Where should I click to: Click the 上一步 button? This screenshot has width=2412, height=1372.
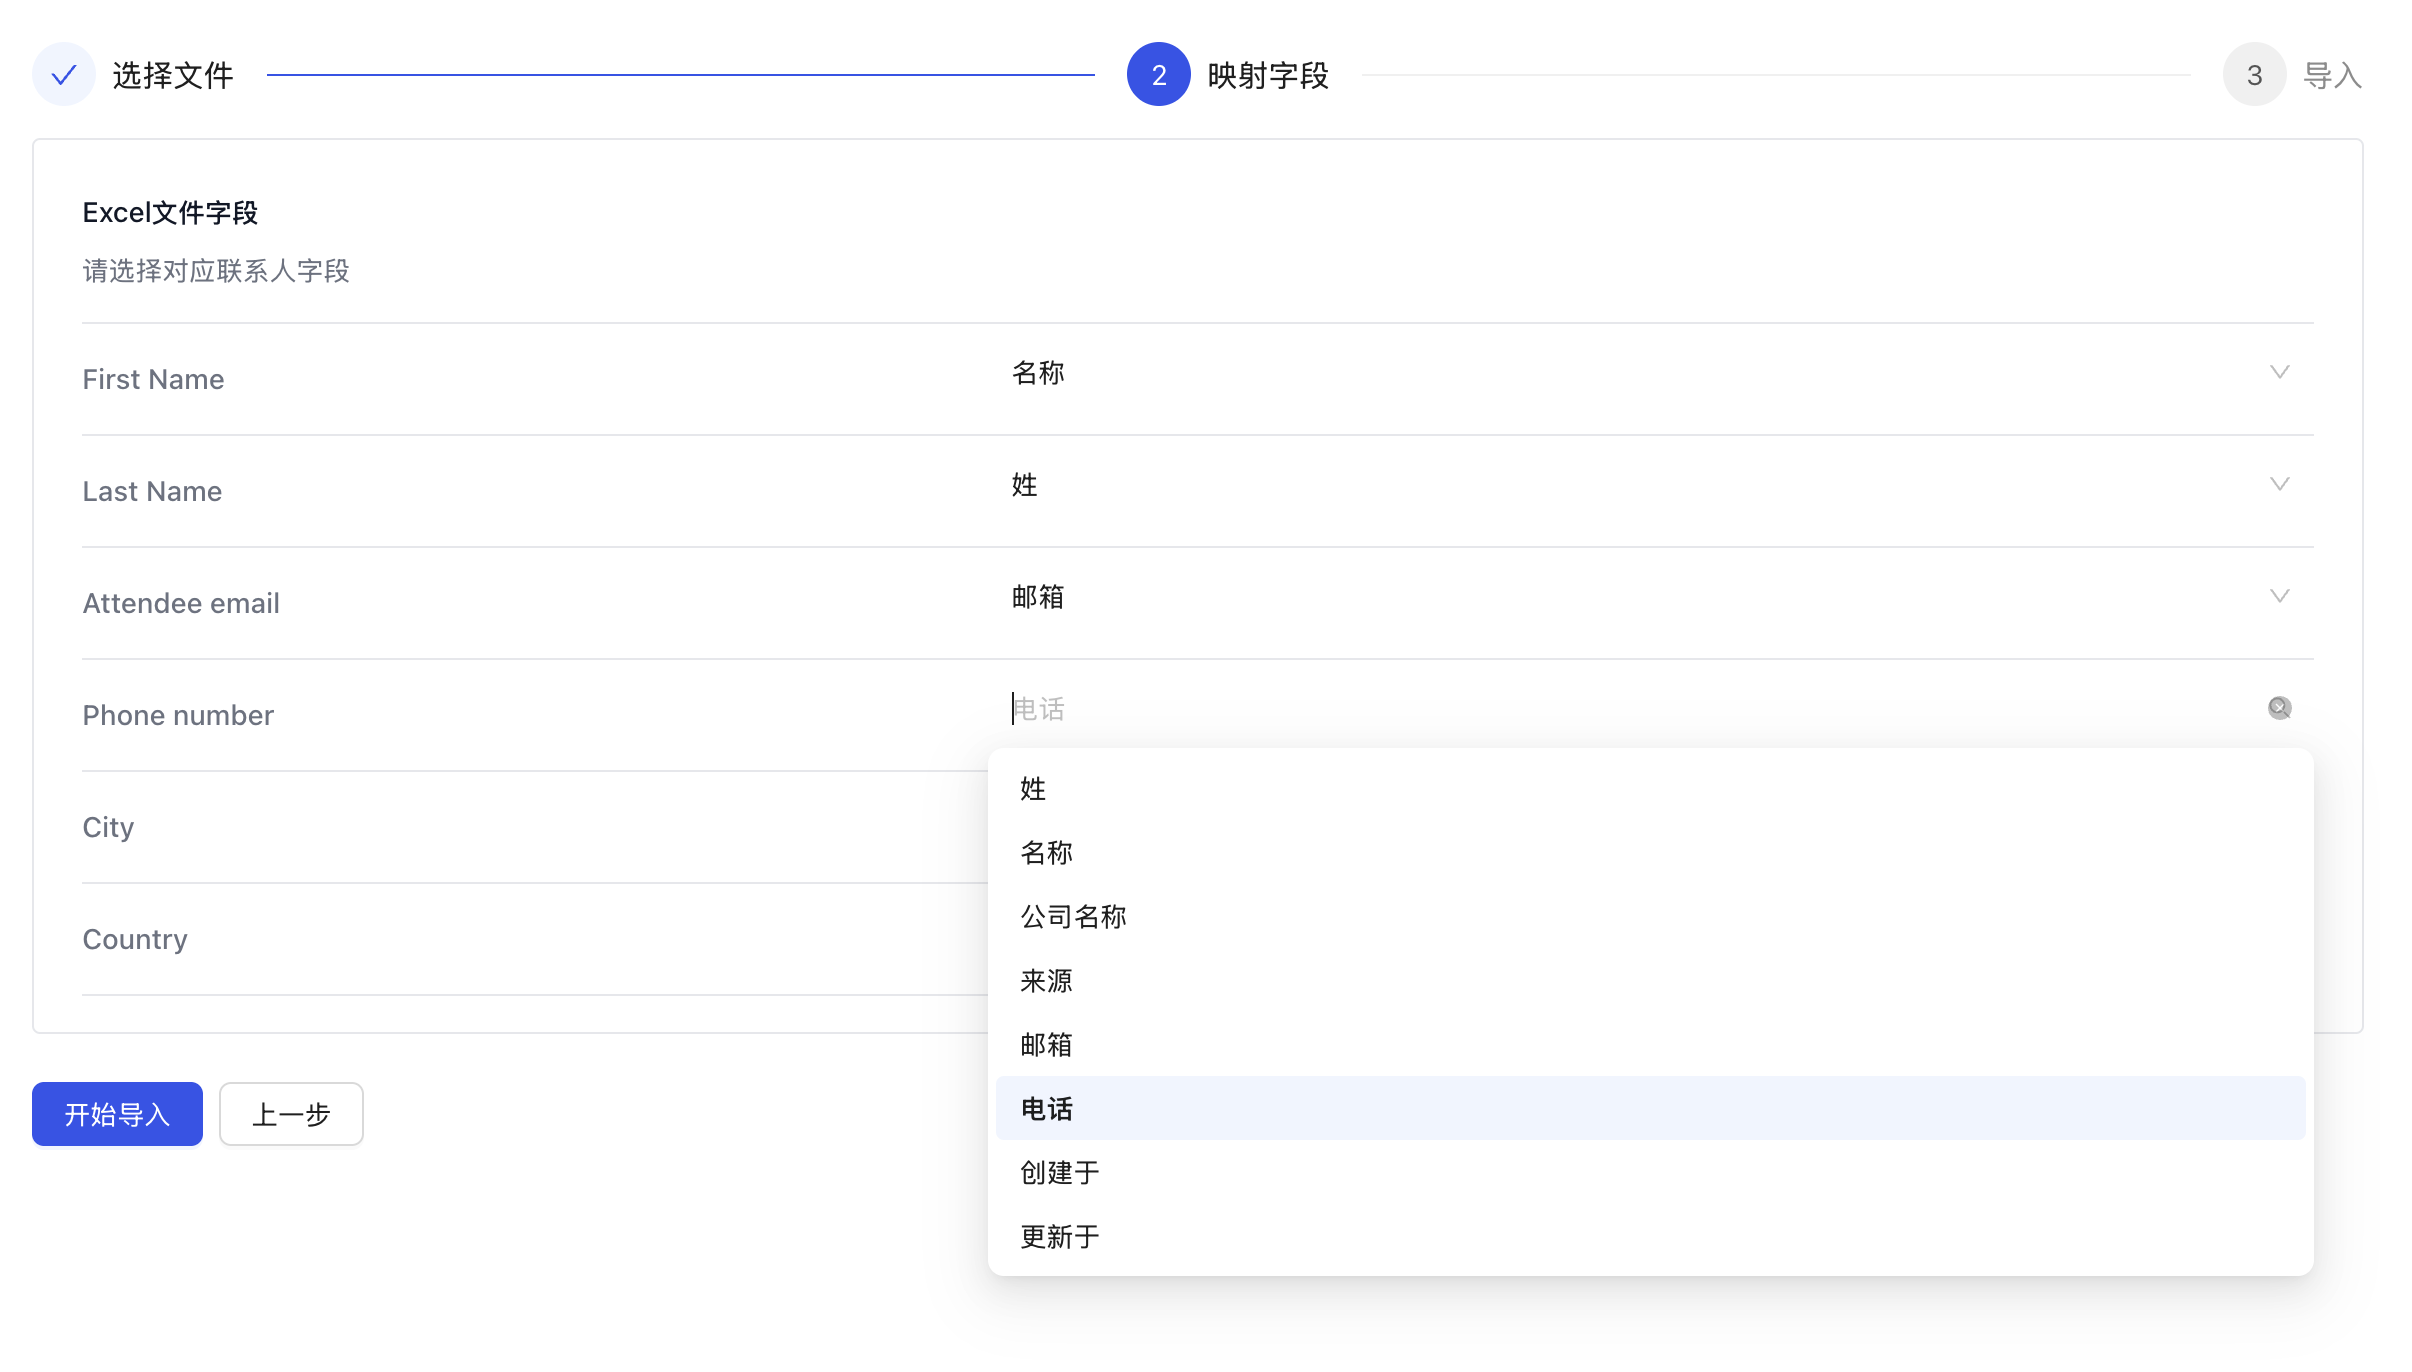click(x=290, y=1113)
